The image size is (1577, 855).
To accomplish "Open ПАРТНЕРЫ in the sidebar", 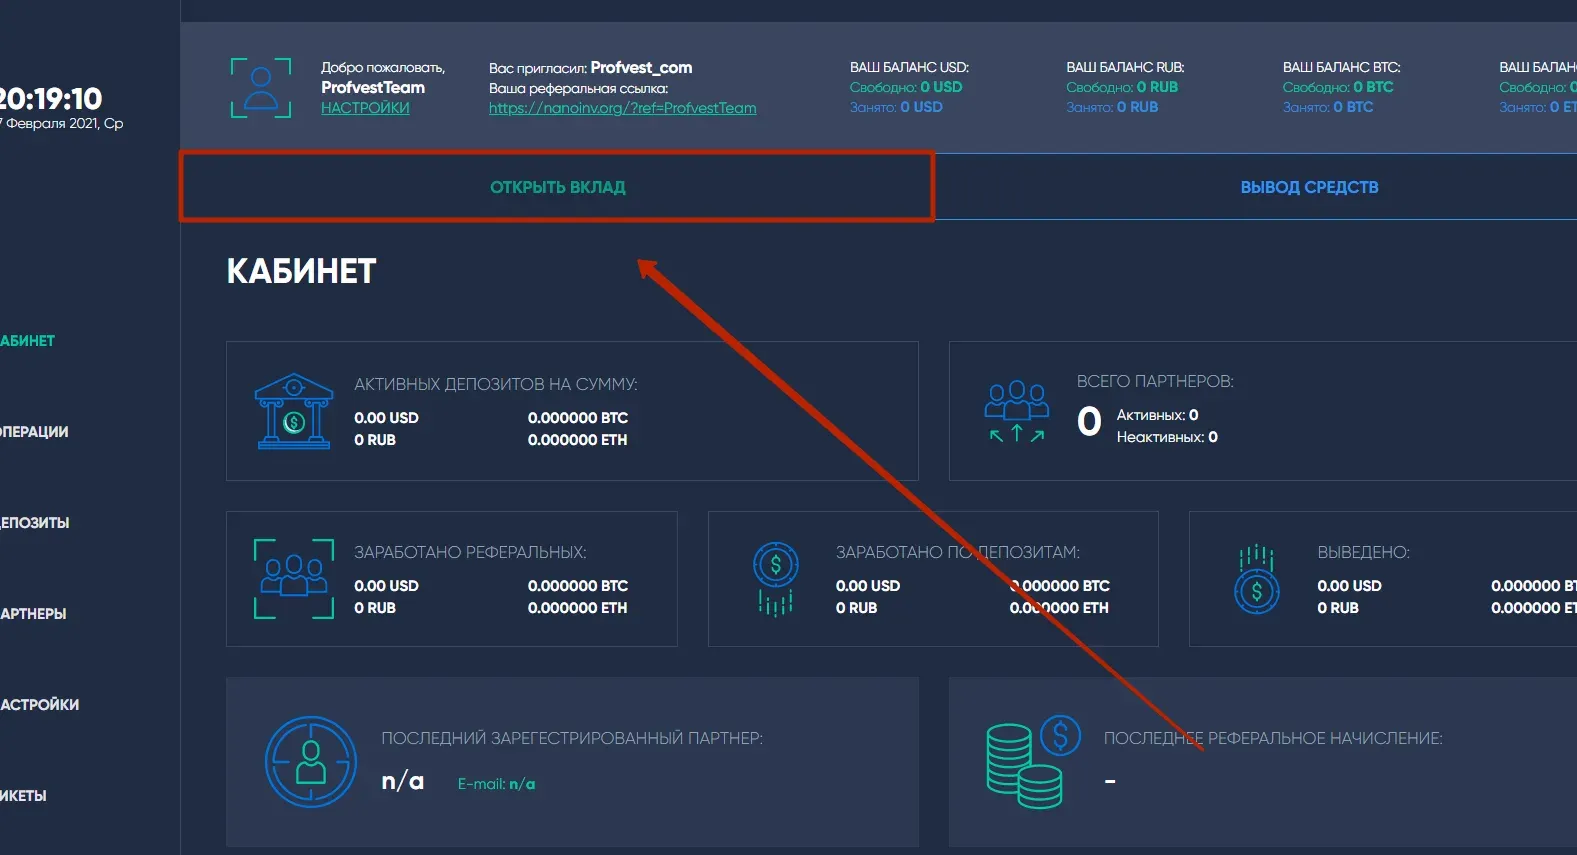I will pos(33,614).
